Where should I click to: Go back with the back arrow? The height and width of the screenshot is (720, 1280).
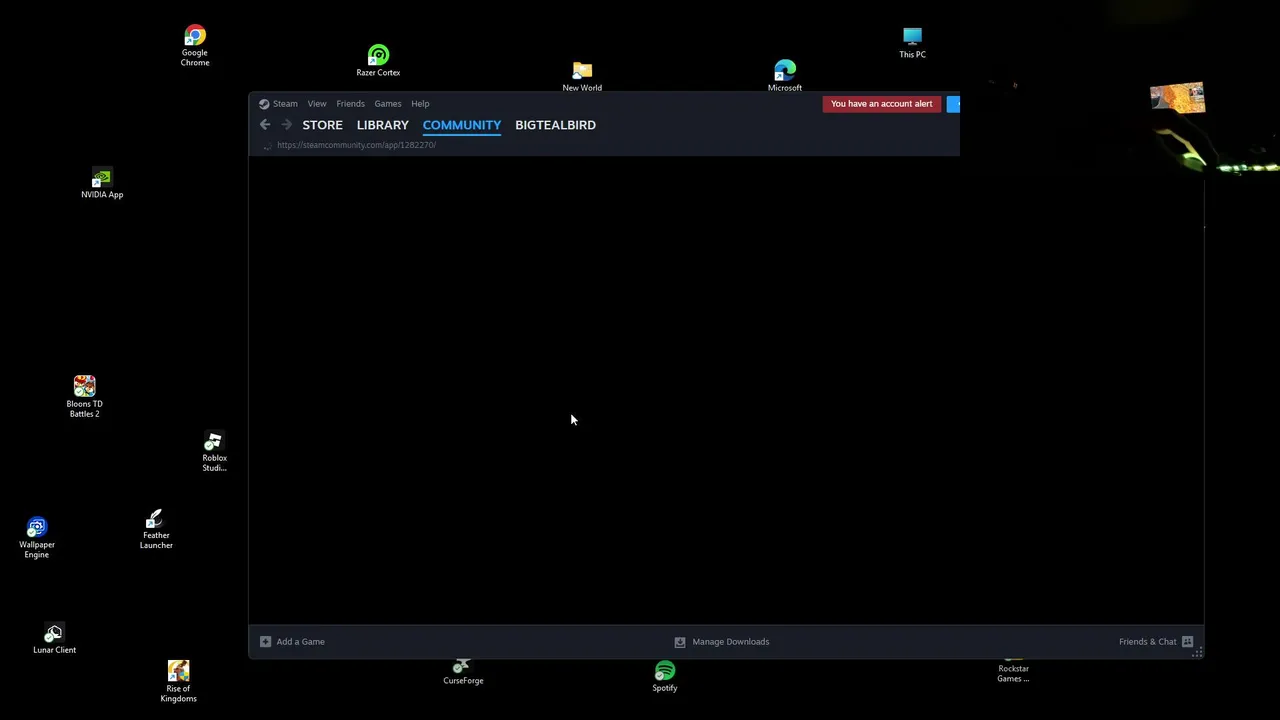[265, 125]
